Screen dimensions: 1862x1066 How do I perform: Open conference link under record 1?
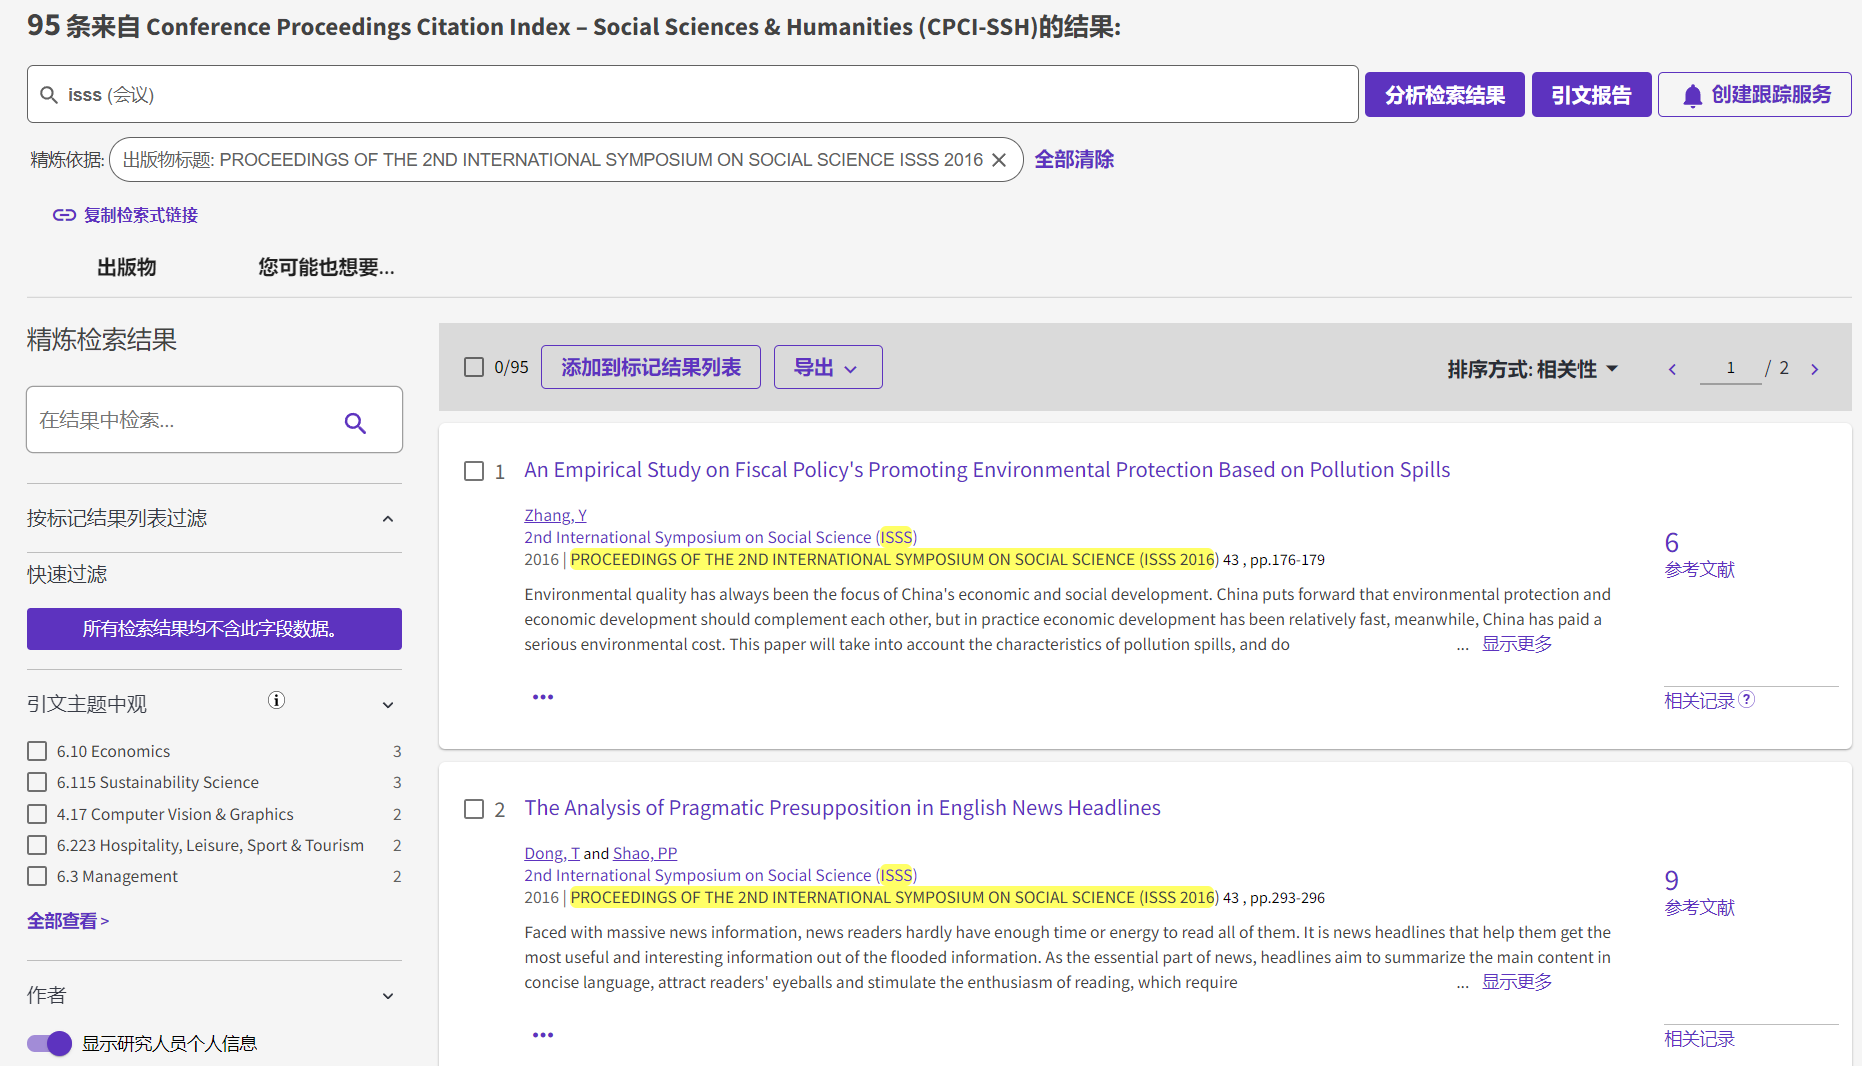coord(720,537)
